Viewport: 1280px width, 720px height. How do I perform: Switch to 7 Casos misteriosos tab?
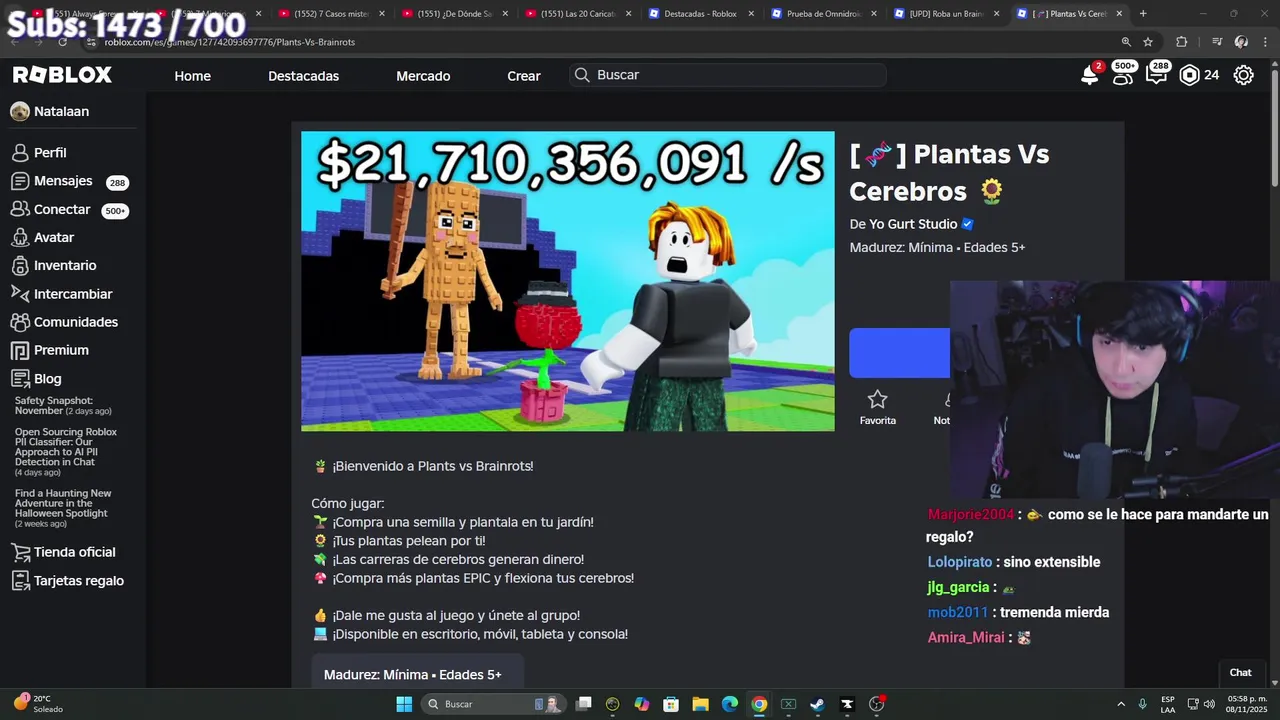(x=331, y=13)
